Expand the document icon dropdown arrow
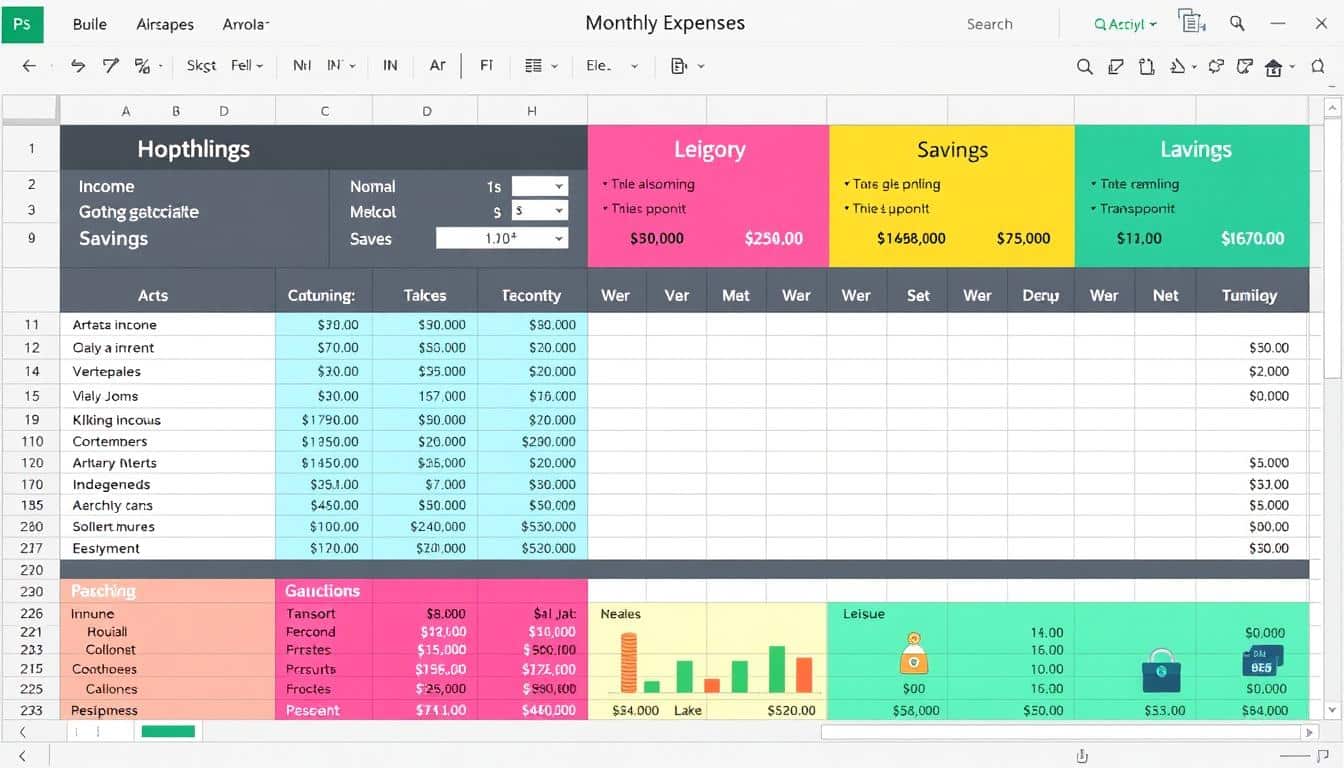Image resolution: width=1344 pixels, height=768 pixels. 701,67
